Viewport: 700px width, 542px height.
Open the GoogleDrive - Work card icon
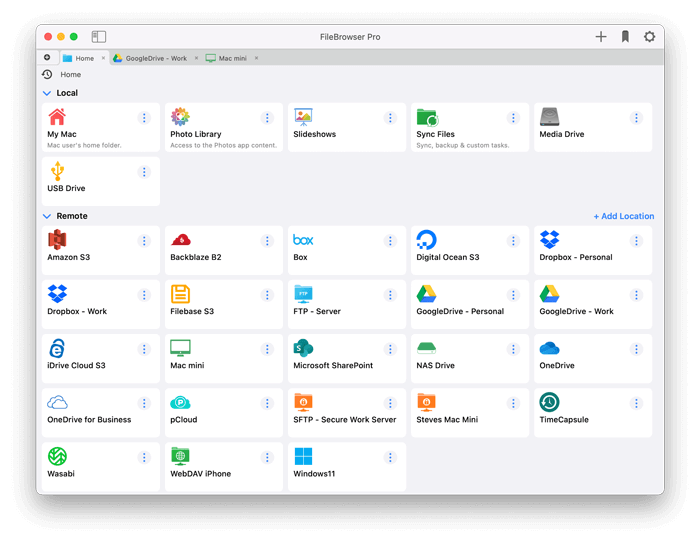(x=550, y=294)
